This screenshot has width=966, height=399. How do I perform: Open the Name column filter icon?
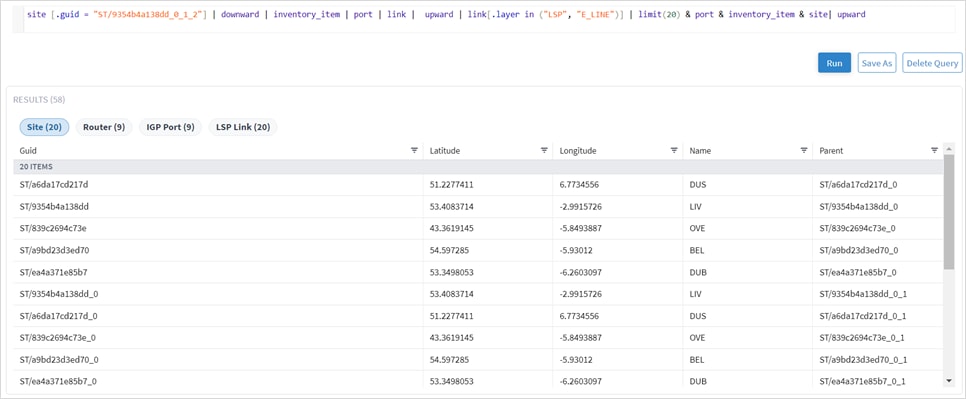point(804,150)
